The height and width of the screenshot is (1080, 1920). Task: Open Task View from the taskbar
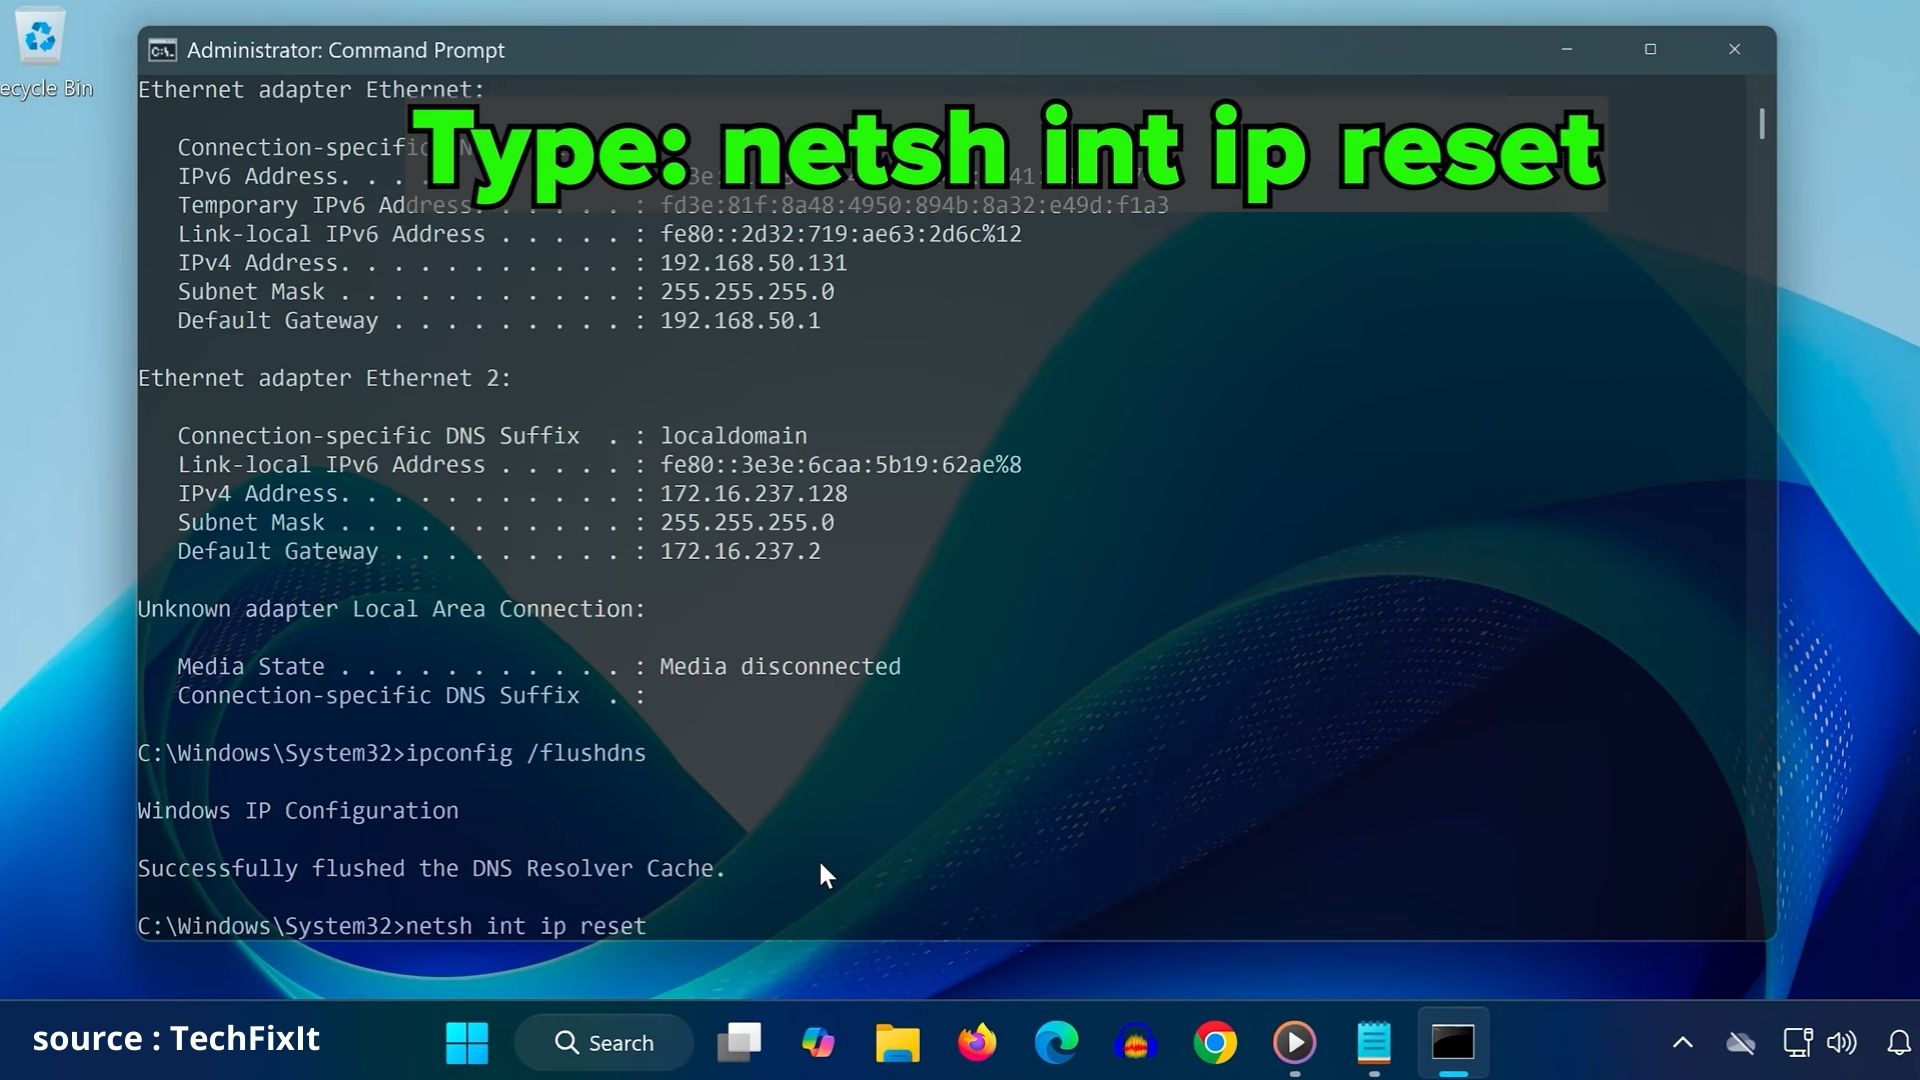tap(739, 1043)
